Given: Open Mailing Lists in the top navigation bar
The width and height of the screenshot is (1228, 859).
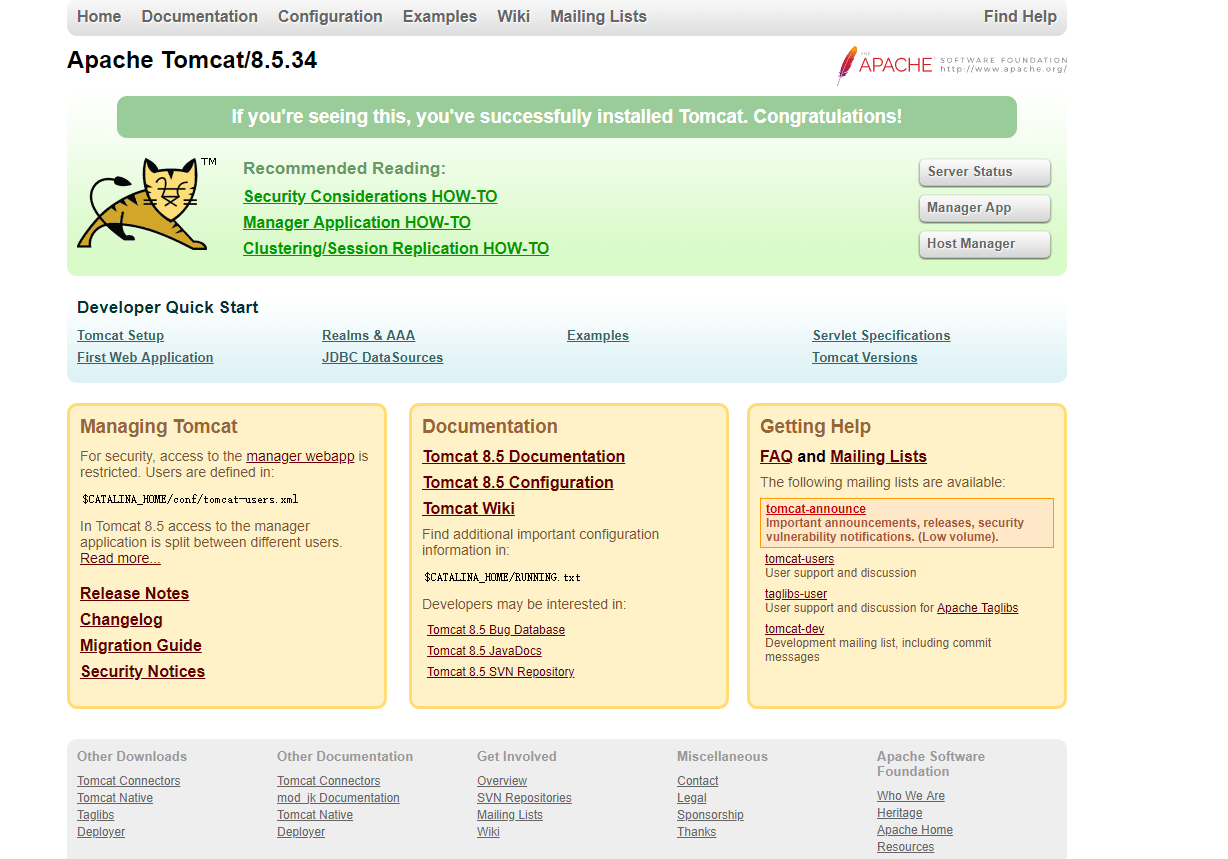Looking at the screenshot, I should [x=599, y=16].
